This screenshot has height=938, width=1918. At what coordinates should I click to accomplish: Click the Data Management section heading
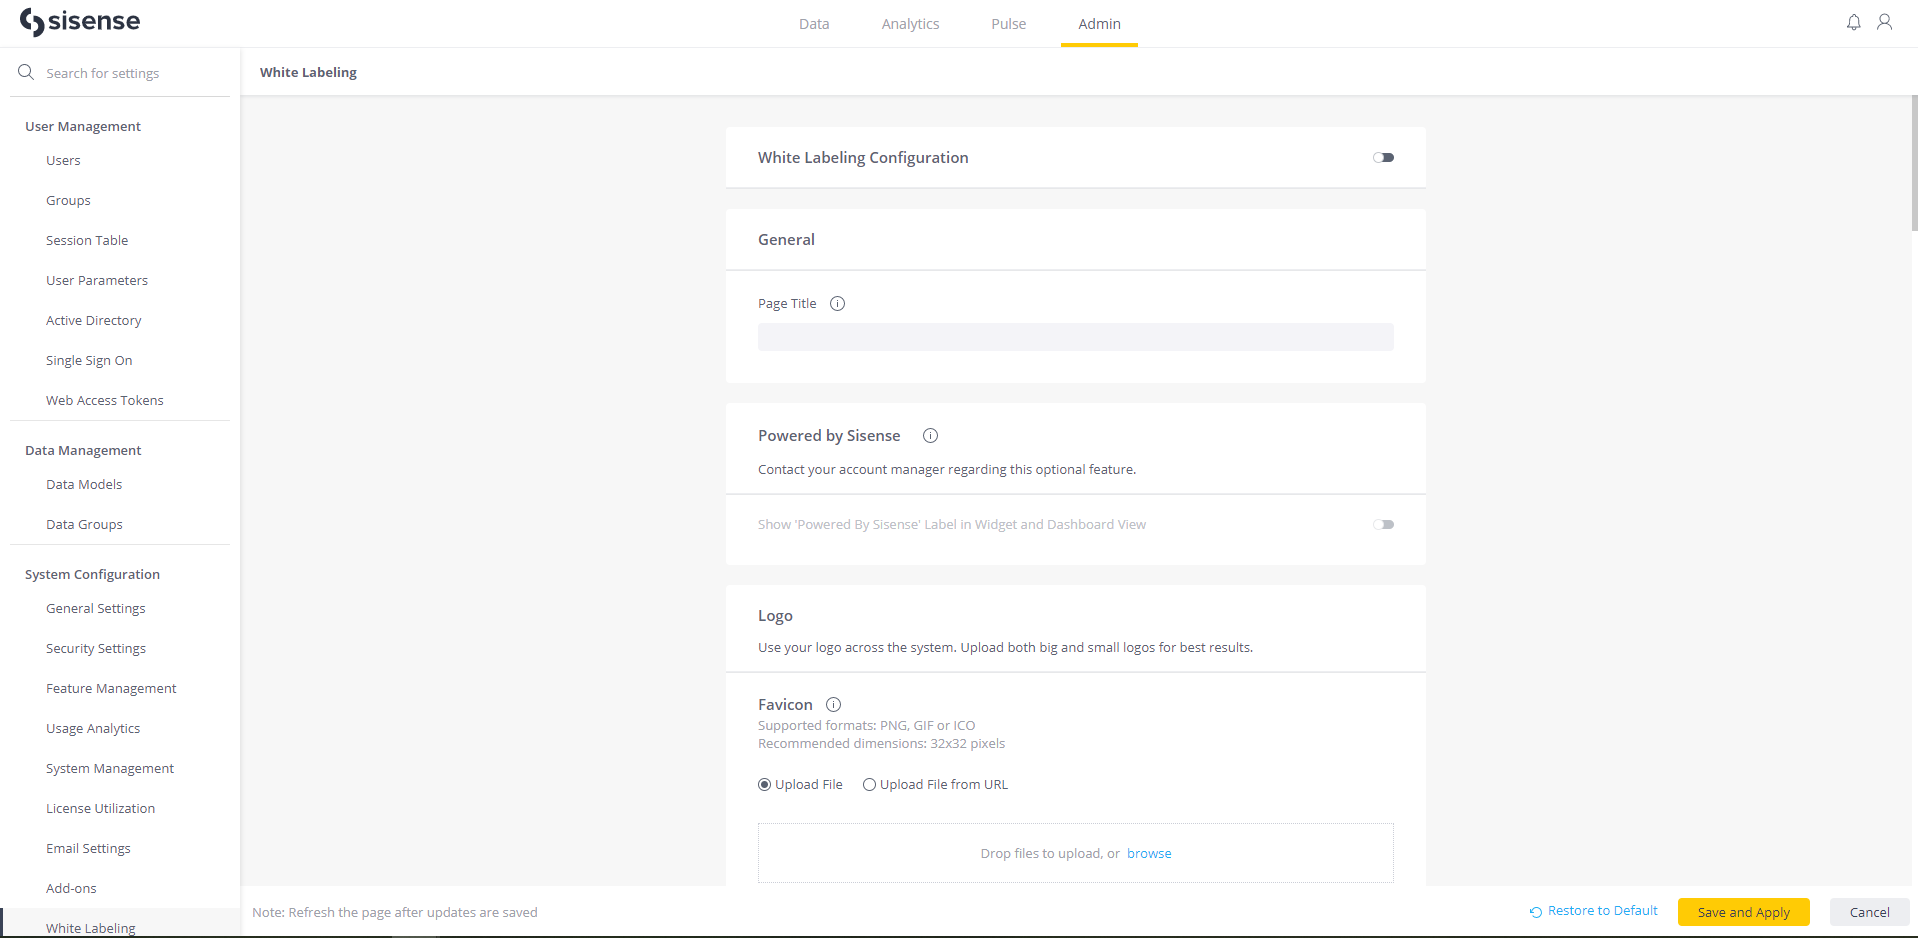[x=83, y=451]
